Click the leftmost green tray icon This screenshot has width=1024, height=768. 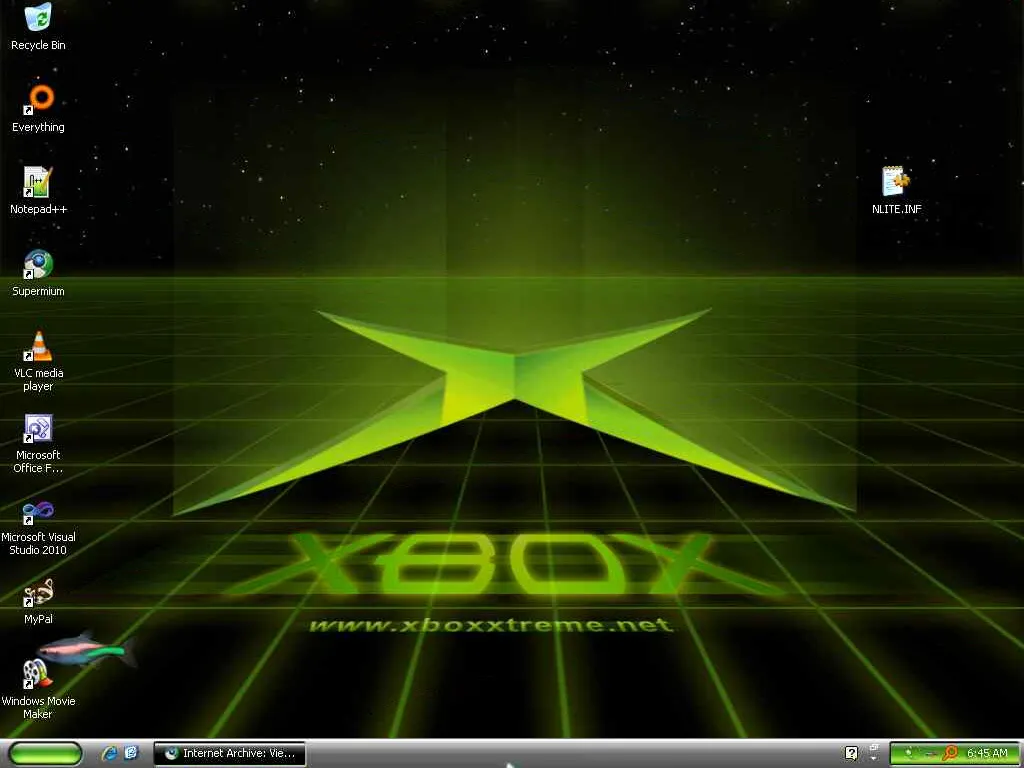(908, 752)
